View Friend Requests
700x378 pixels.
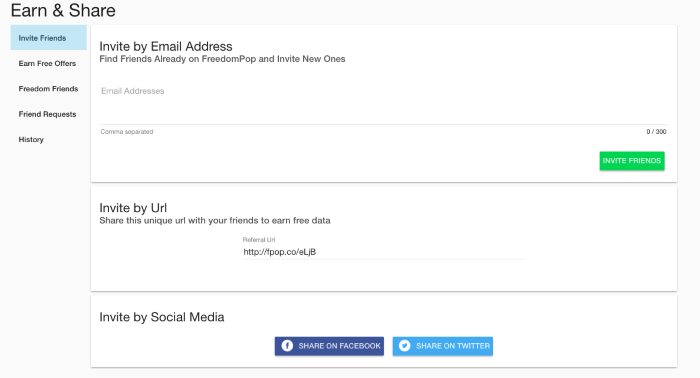tap(48, 114)
